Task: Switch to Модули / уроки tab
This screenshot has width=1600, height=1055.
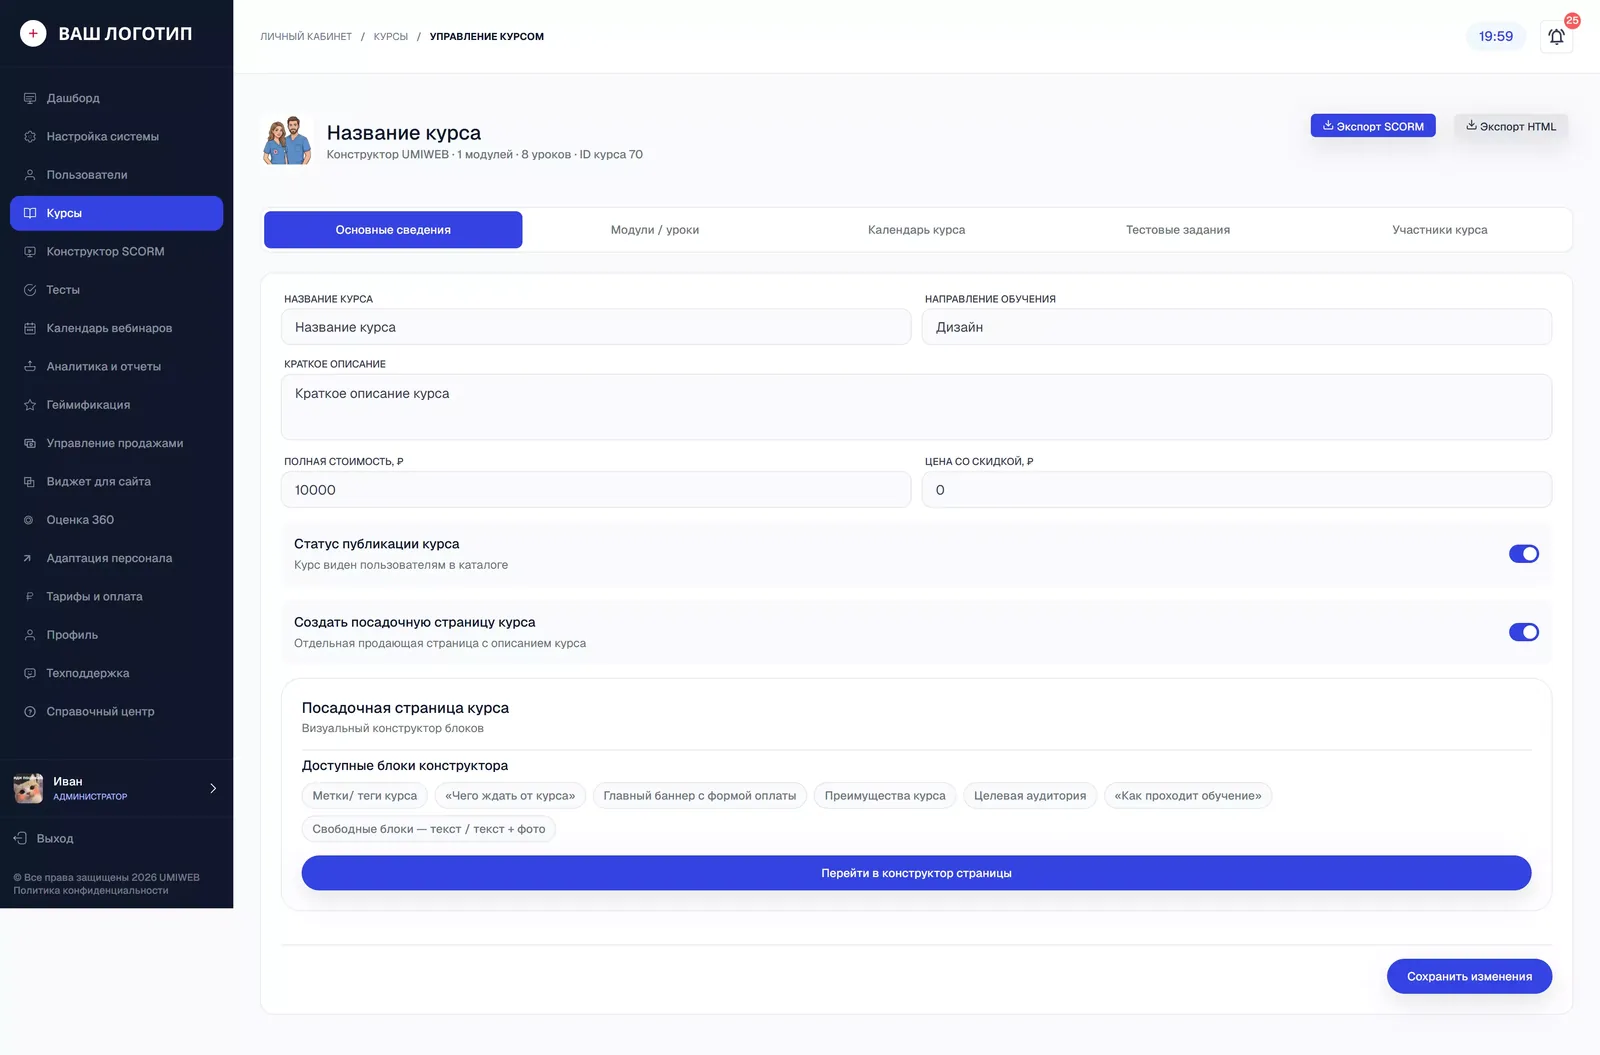Action: coord(655,230)
